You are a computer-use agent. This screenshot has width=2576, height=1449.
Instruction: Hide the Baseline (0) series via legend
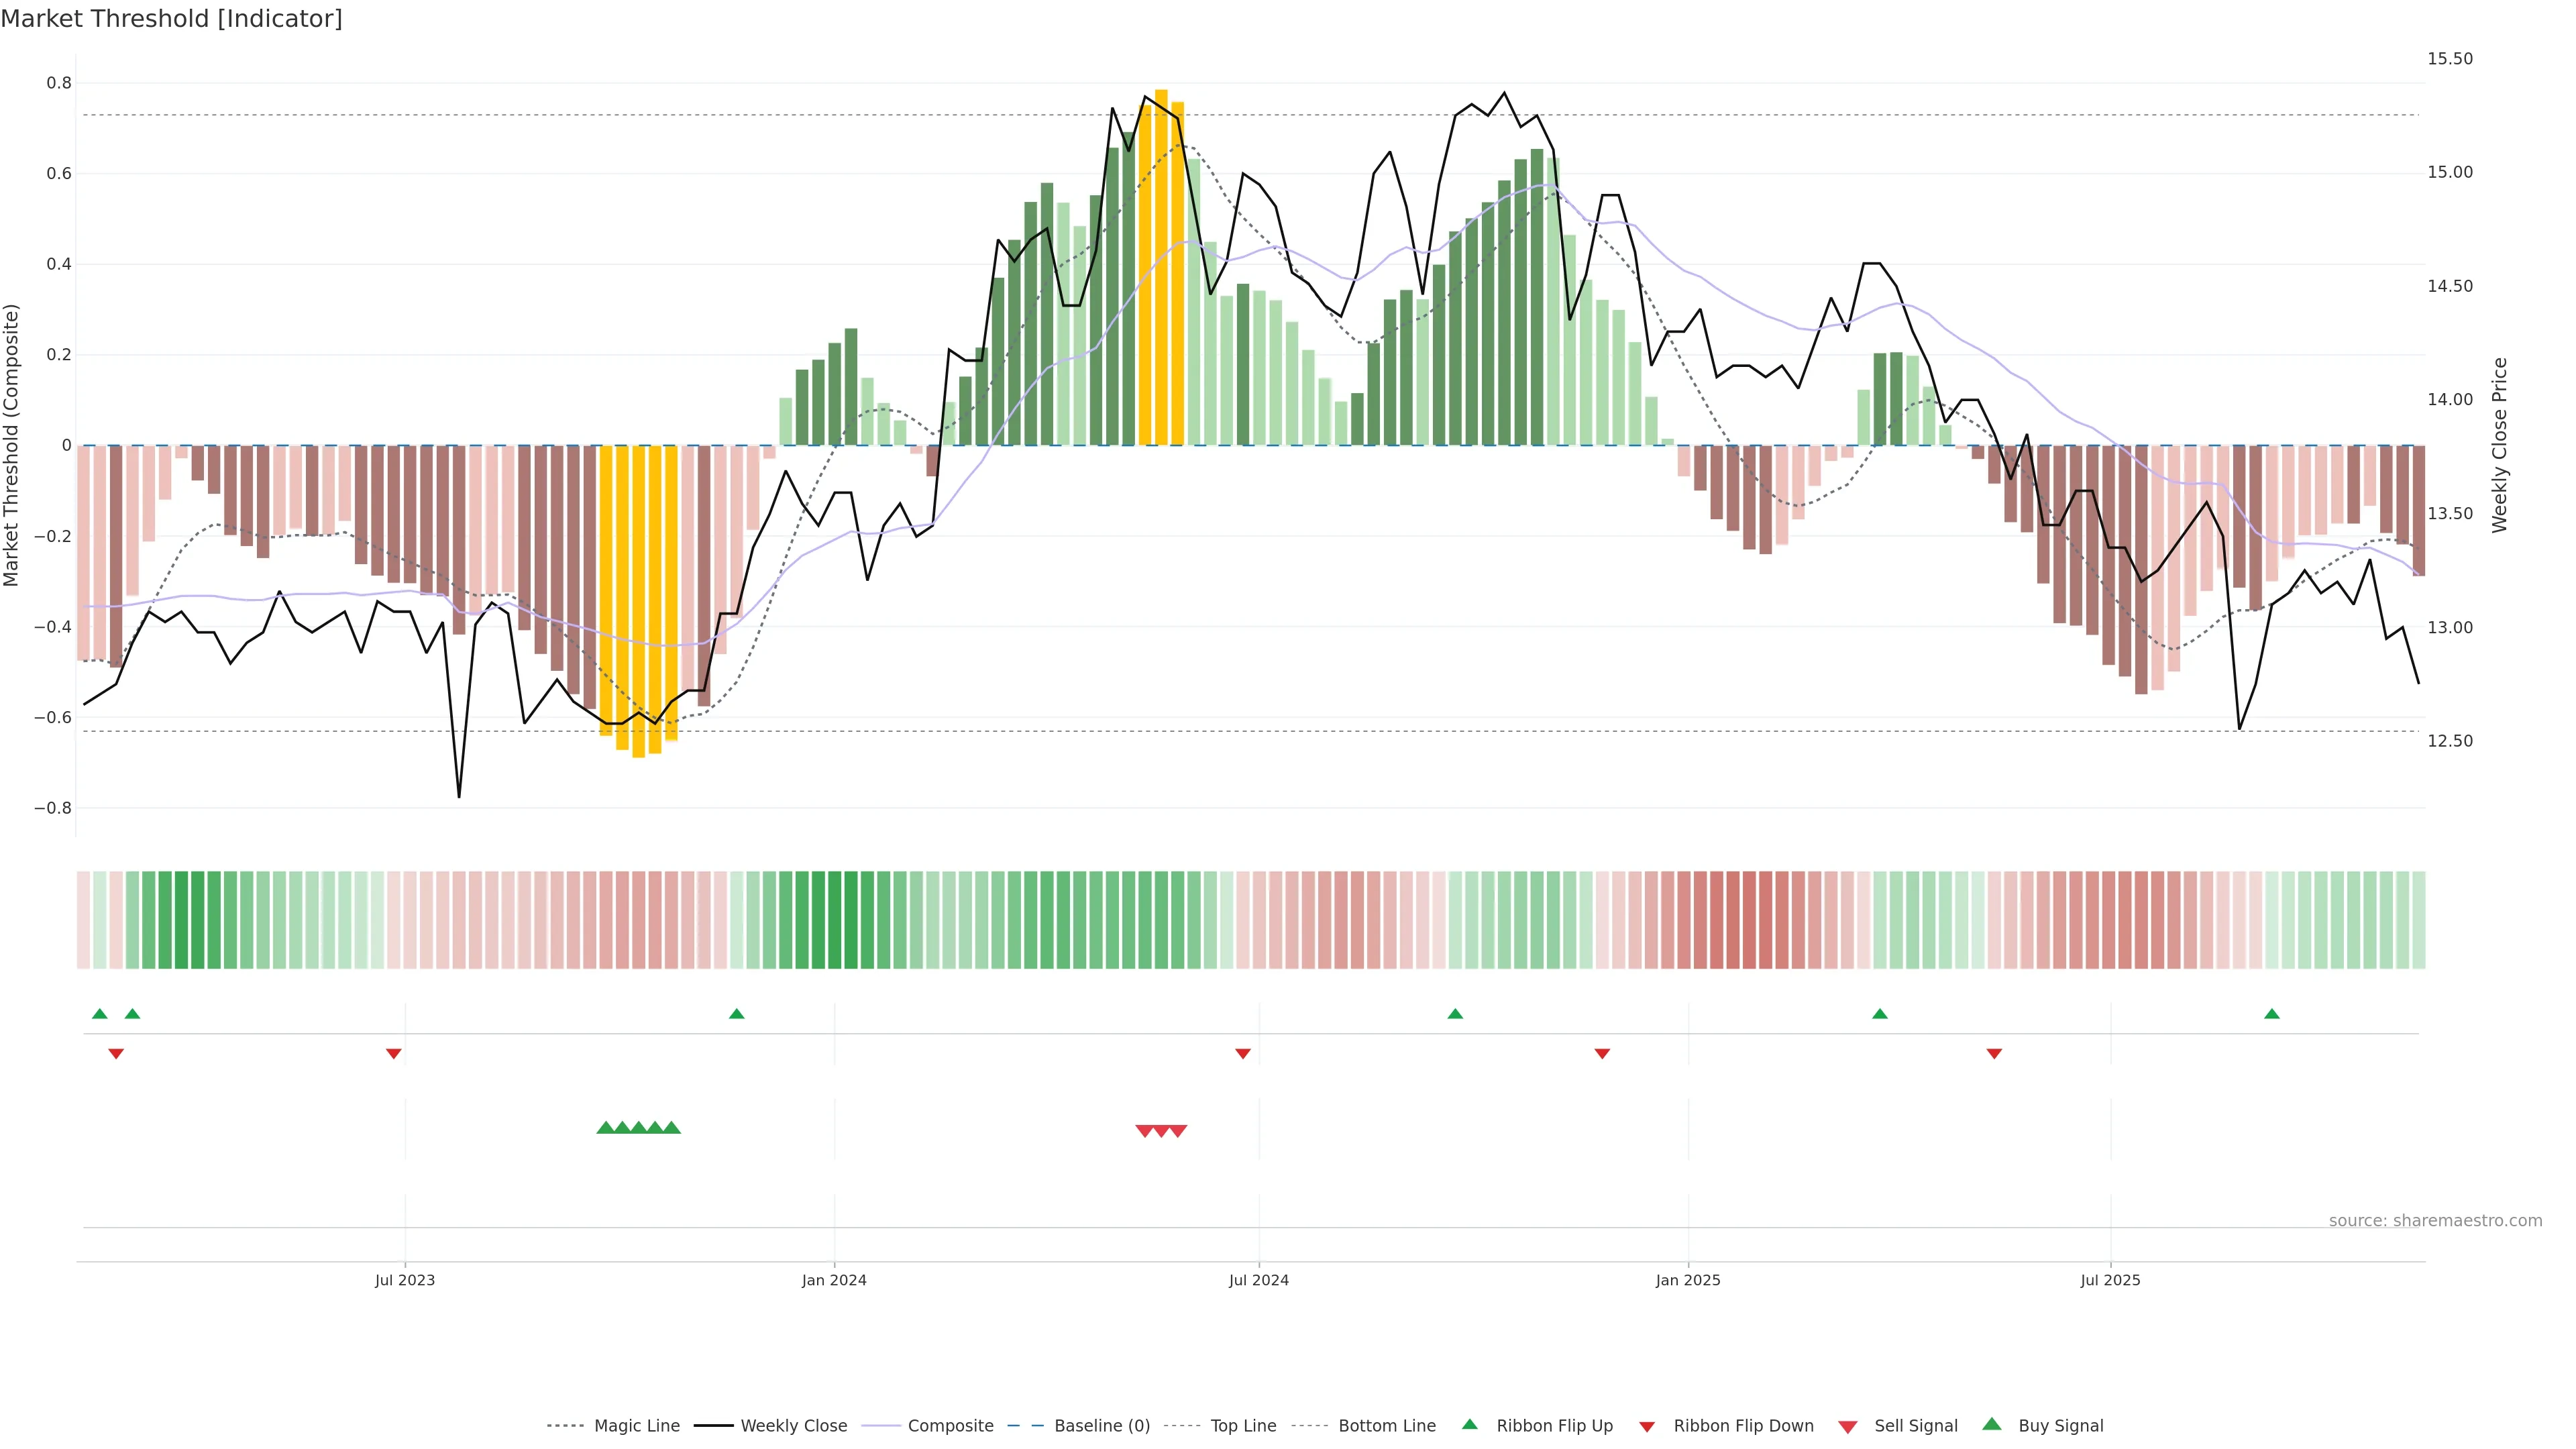click(1101, 1426)
